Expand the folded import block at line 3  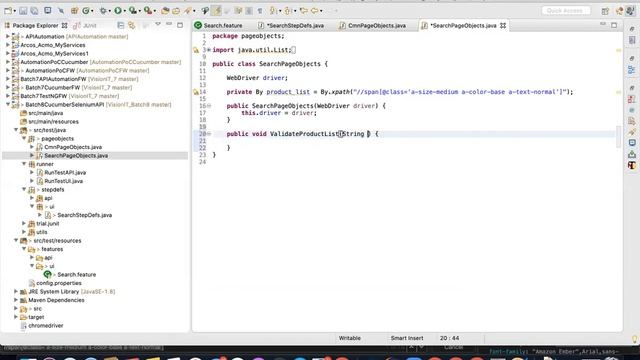[209, 50]
